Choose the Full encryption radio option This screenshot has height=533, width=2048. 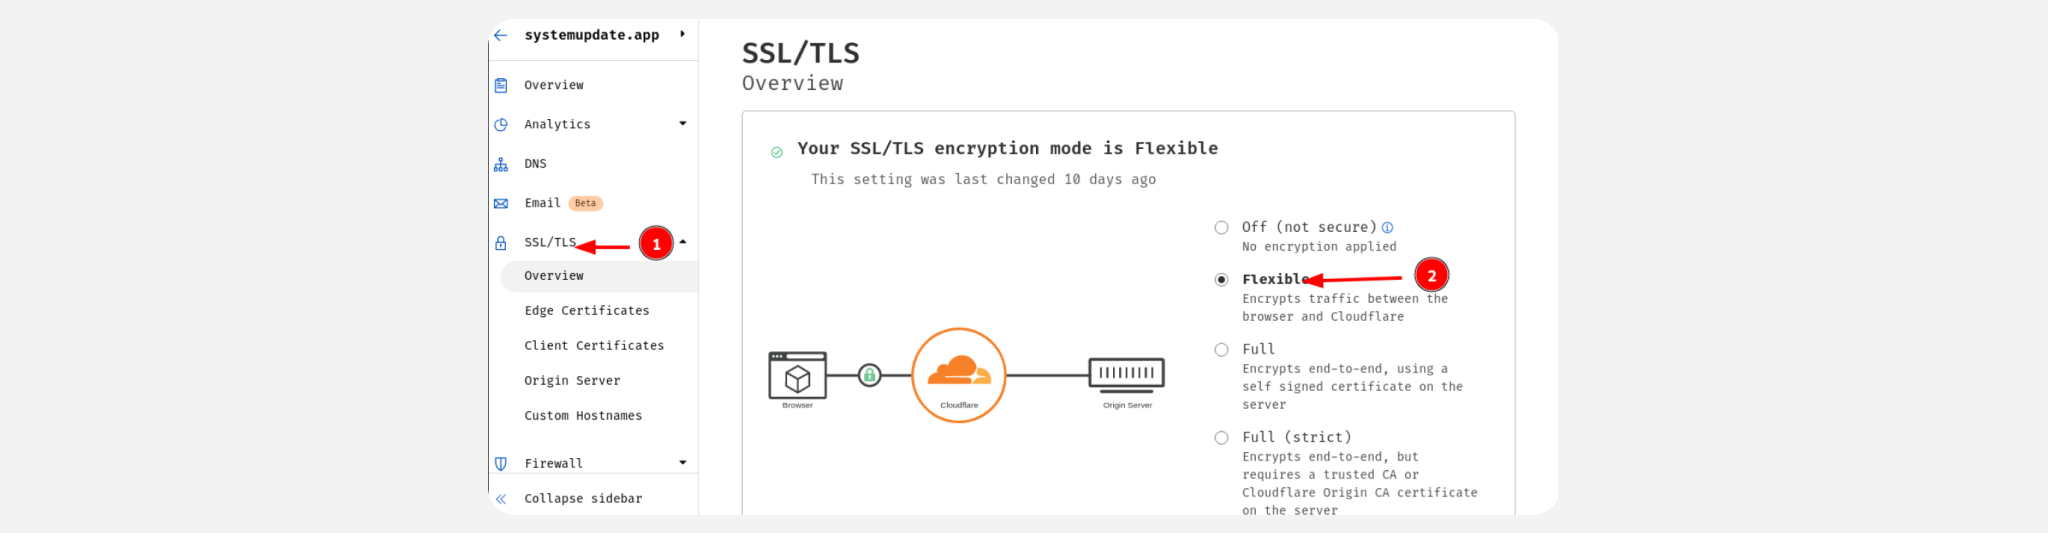pyautogui.click(x=1221, y=350)
